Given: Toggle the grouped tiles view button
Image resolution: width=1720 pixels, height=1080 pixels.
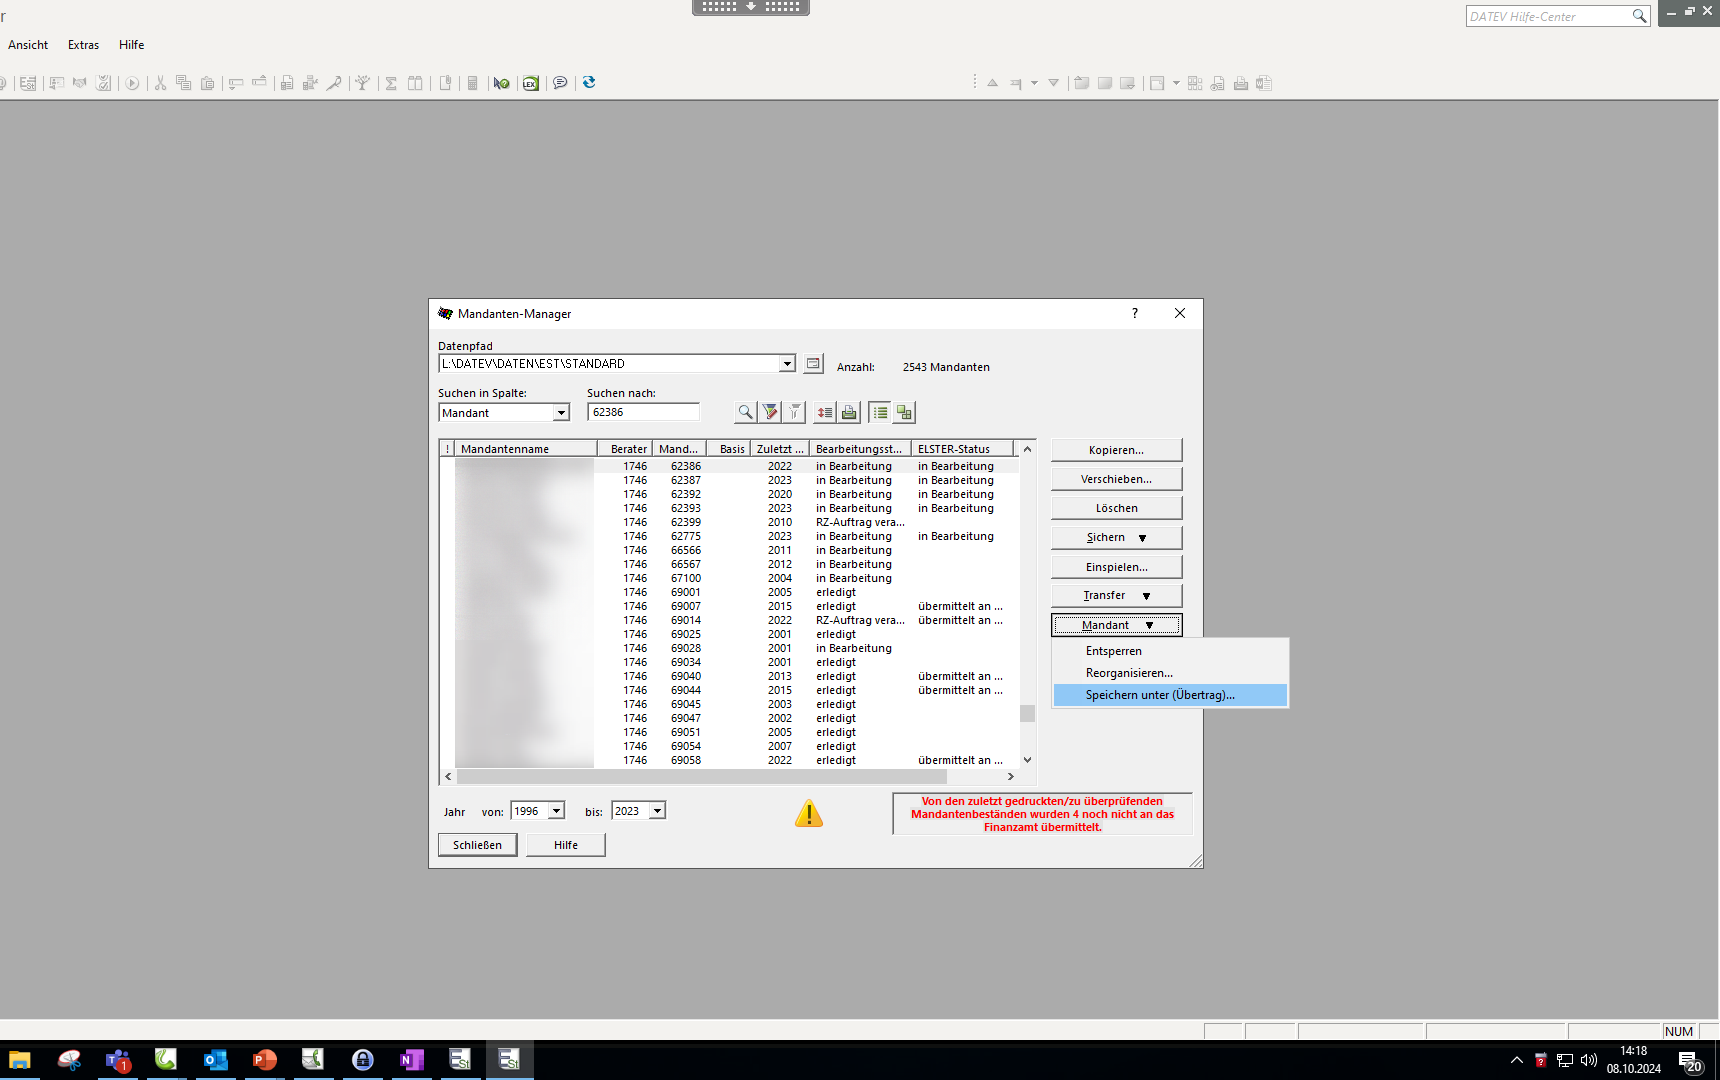Looking at the screenshot, I should click(904, 412).
